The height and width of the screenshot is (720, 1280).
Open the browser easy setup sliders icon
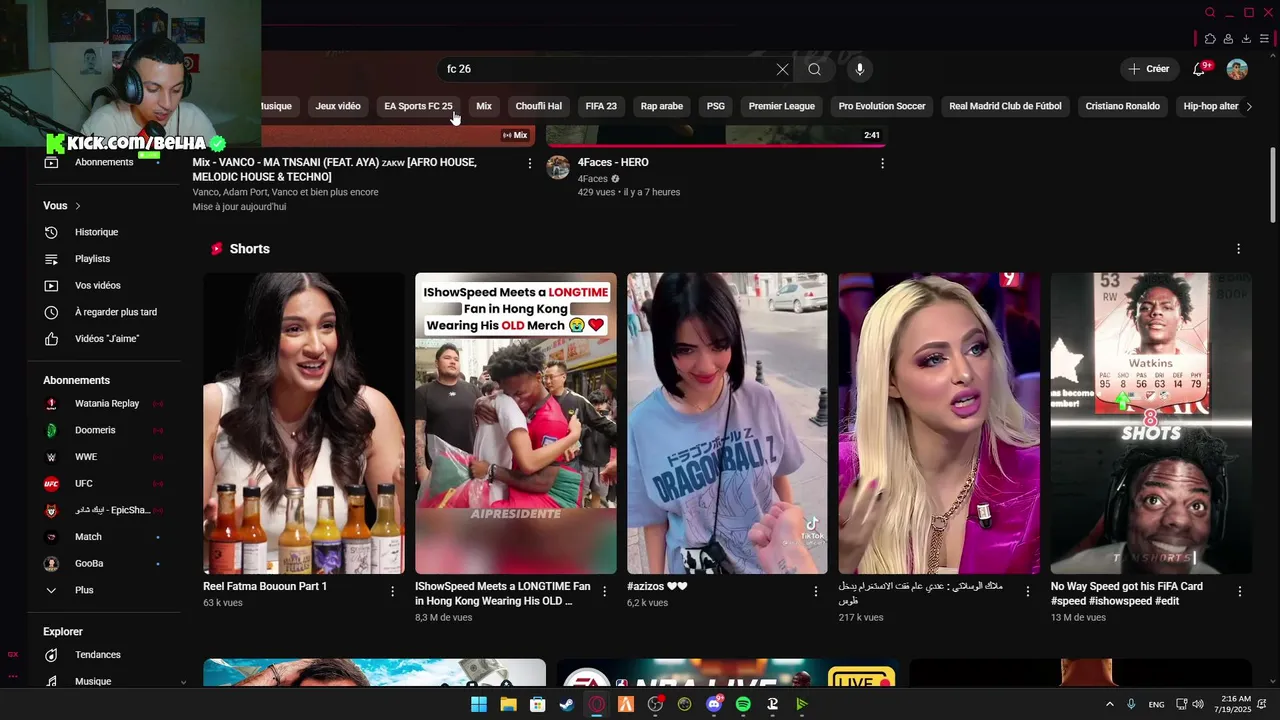(1264, 39)
